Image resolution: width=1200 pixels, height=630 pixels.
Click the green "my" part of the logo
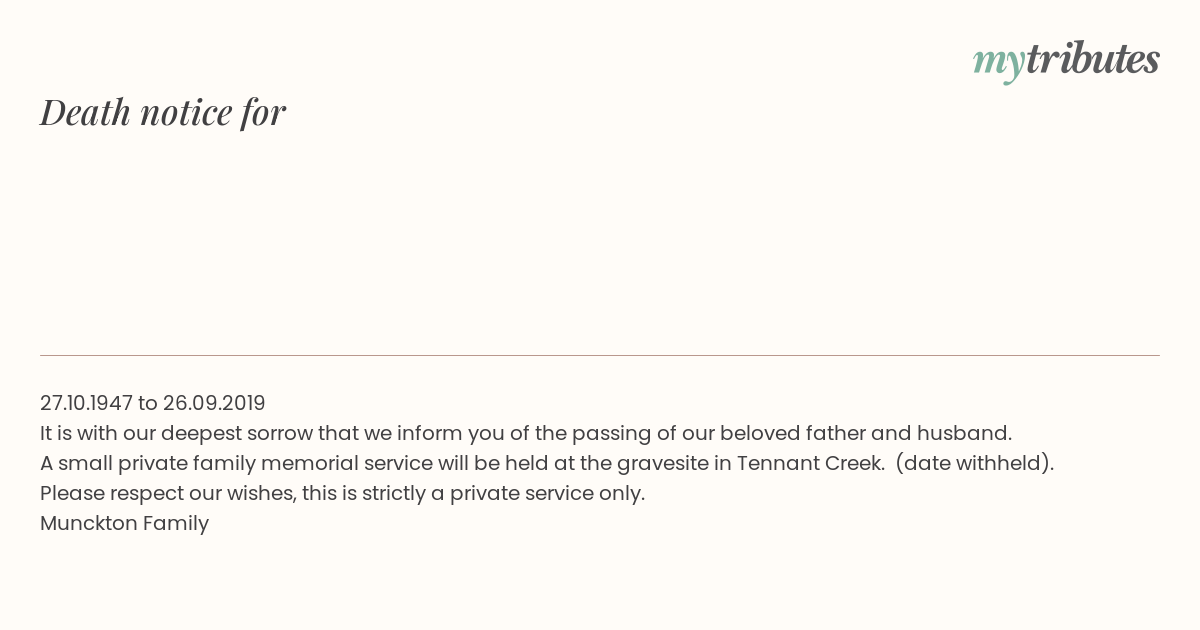(x=998, y=64)
